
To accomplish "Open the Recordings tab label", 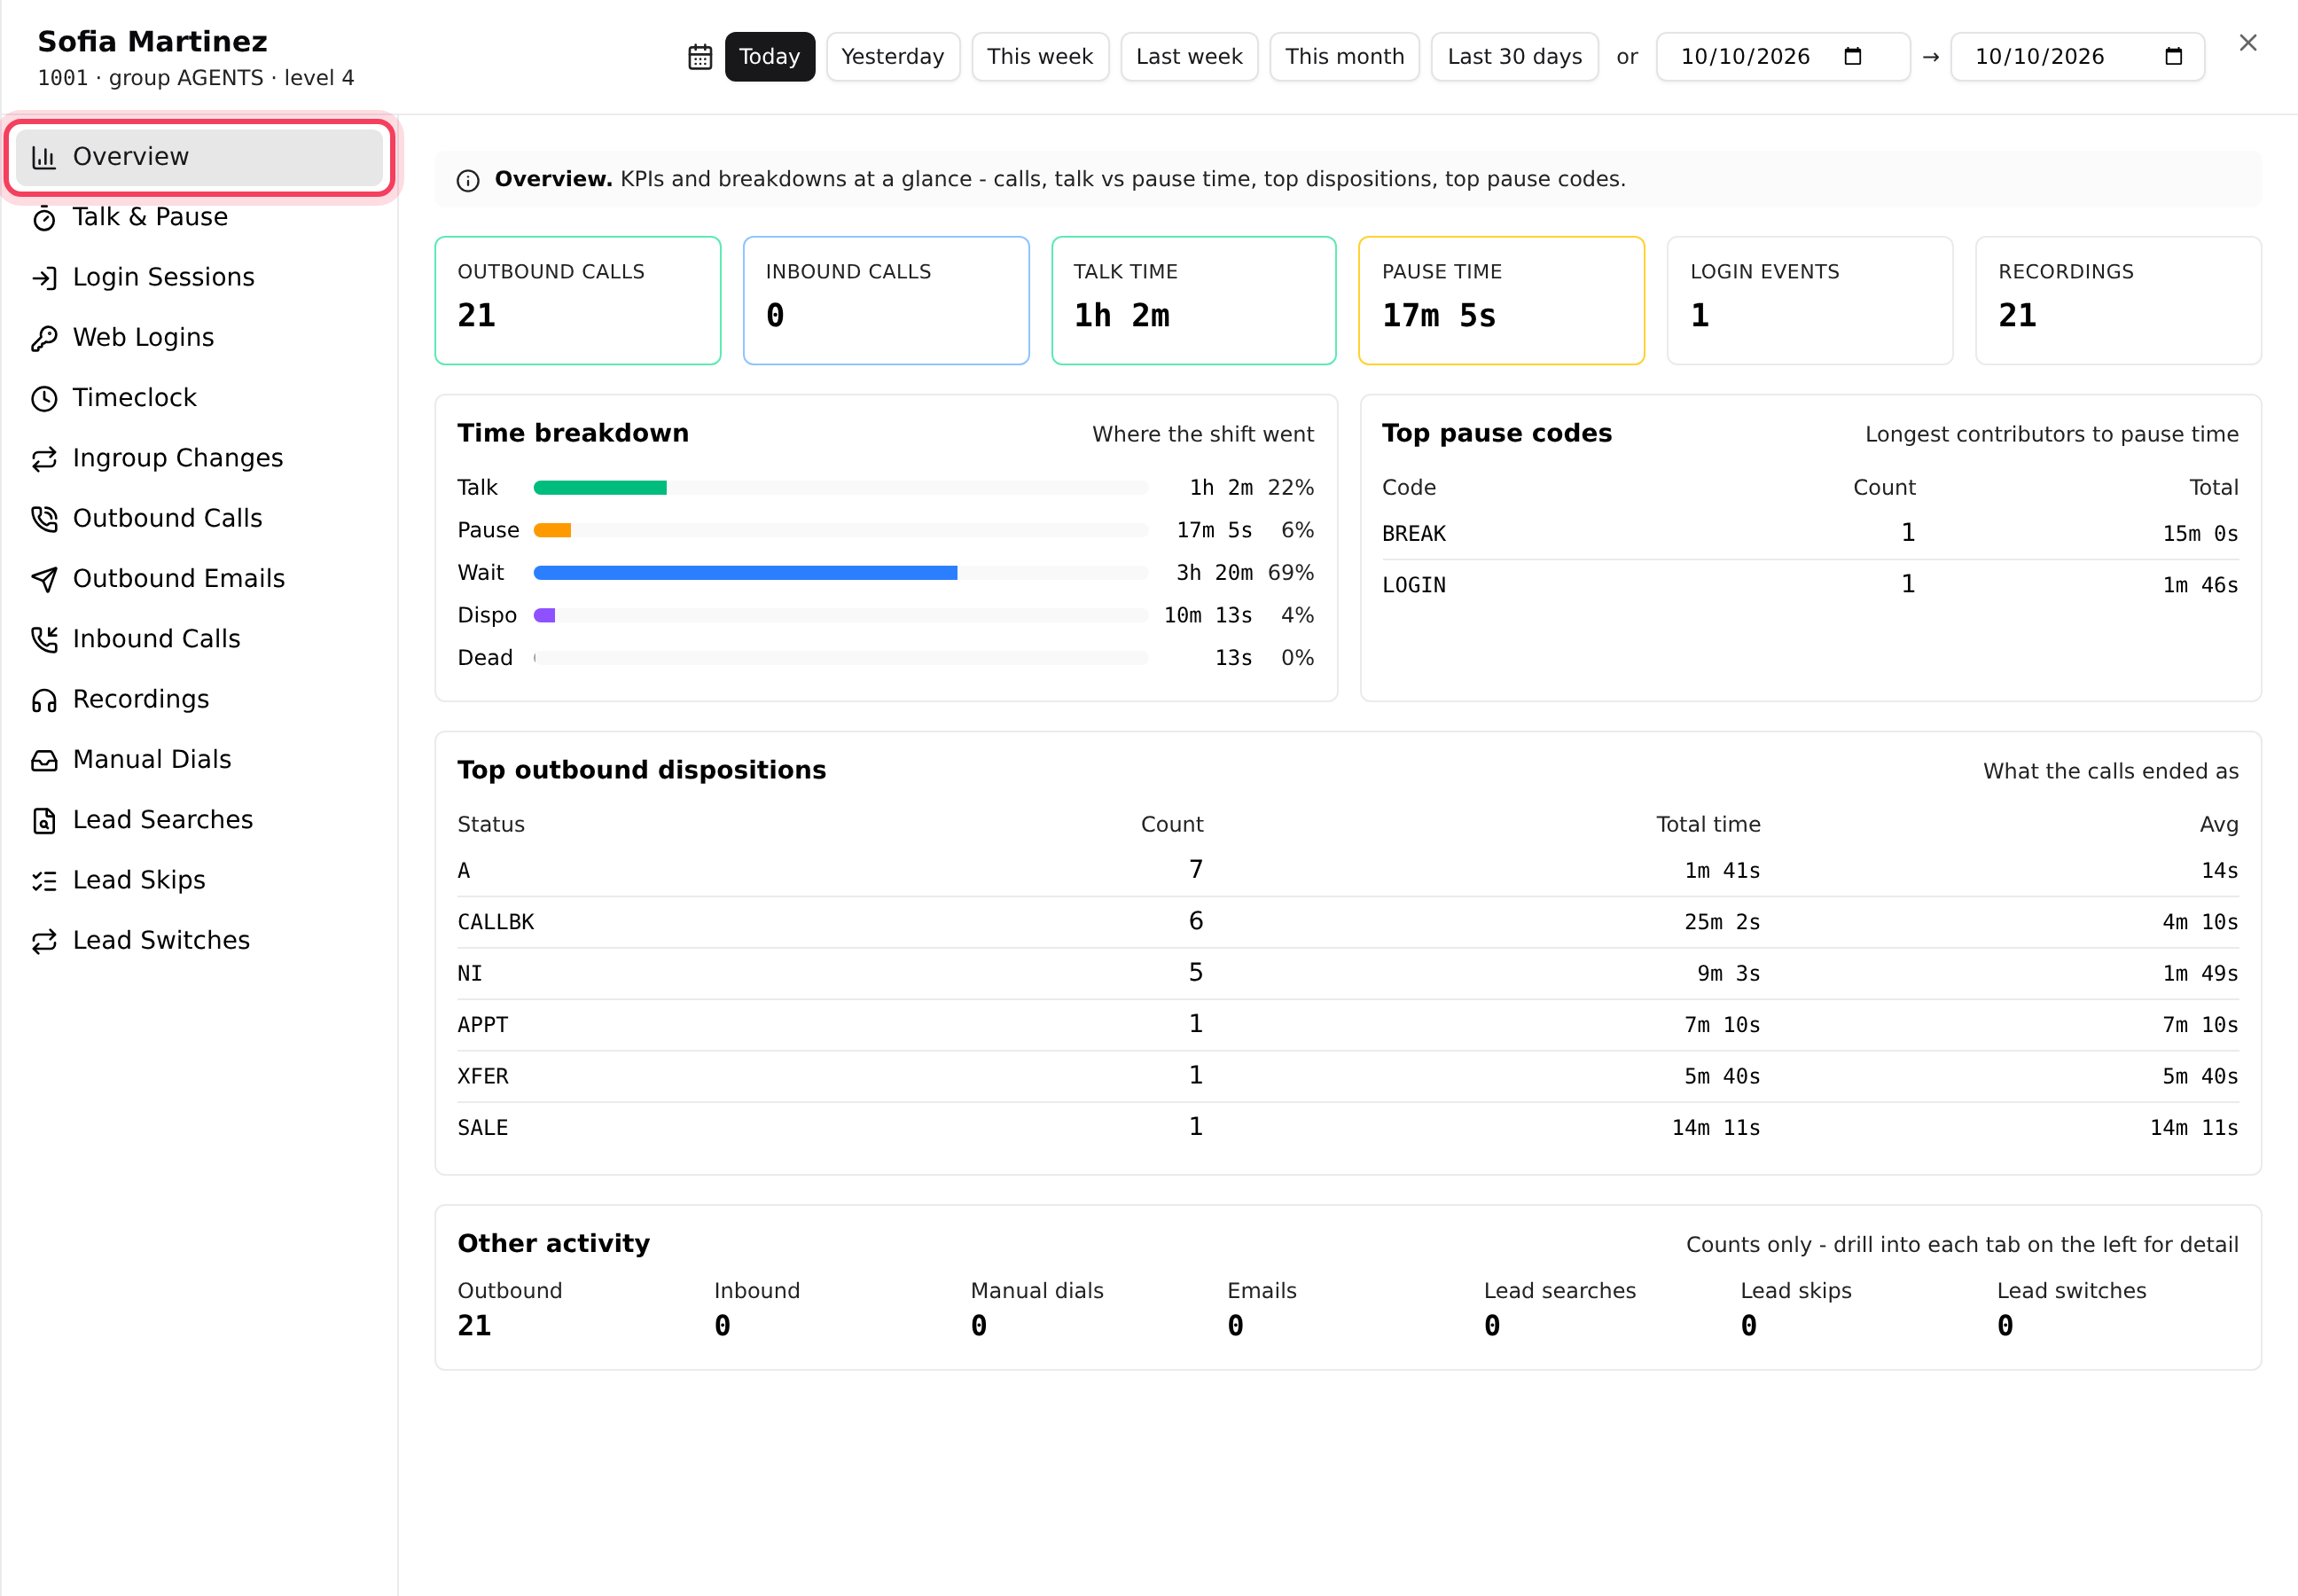I will pyautogui.click(x=141, y=699).
